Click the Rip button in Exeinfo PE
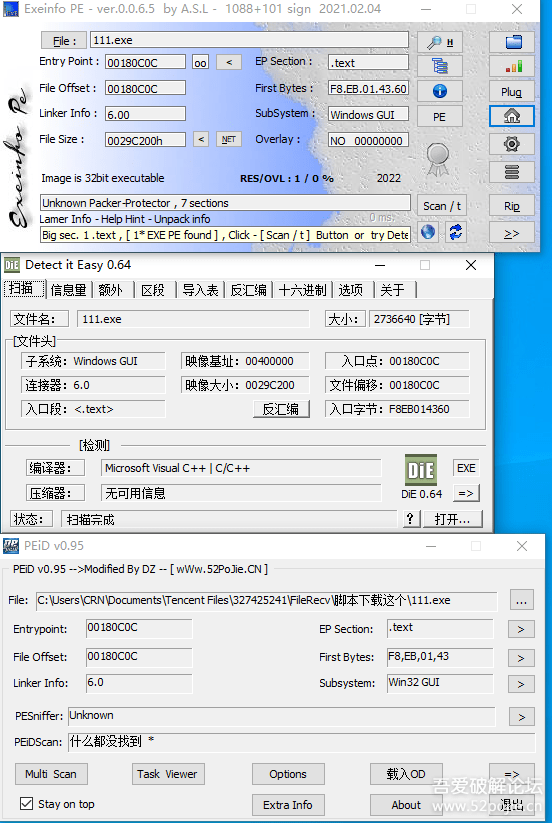Image resolution: width=552 pixels, height=823 pixels. coord(512,206)
